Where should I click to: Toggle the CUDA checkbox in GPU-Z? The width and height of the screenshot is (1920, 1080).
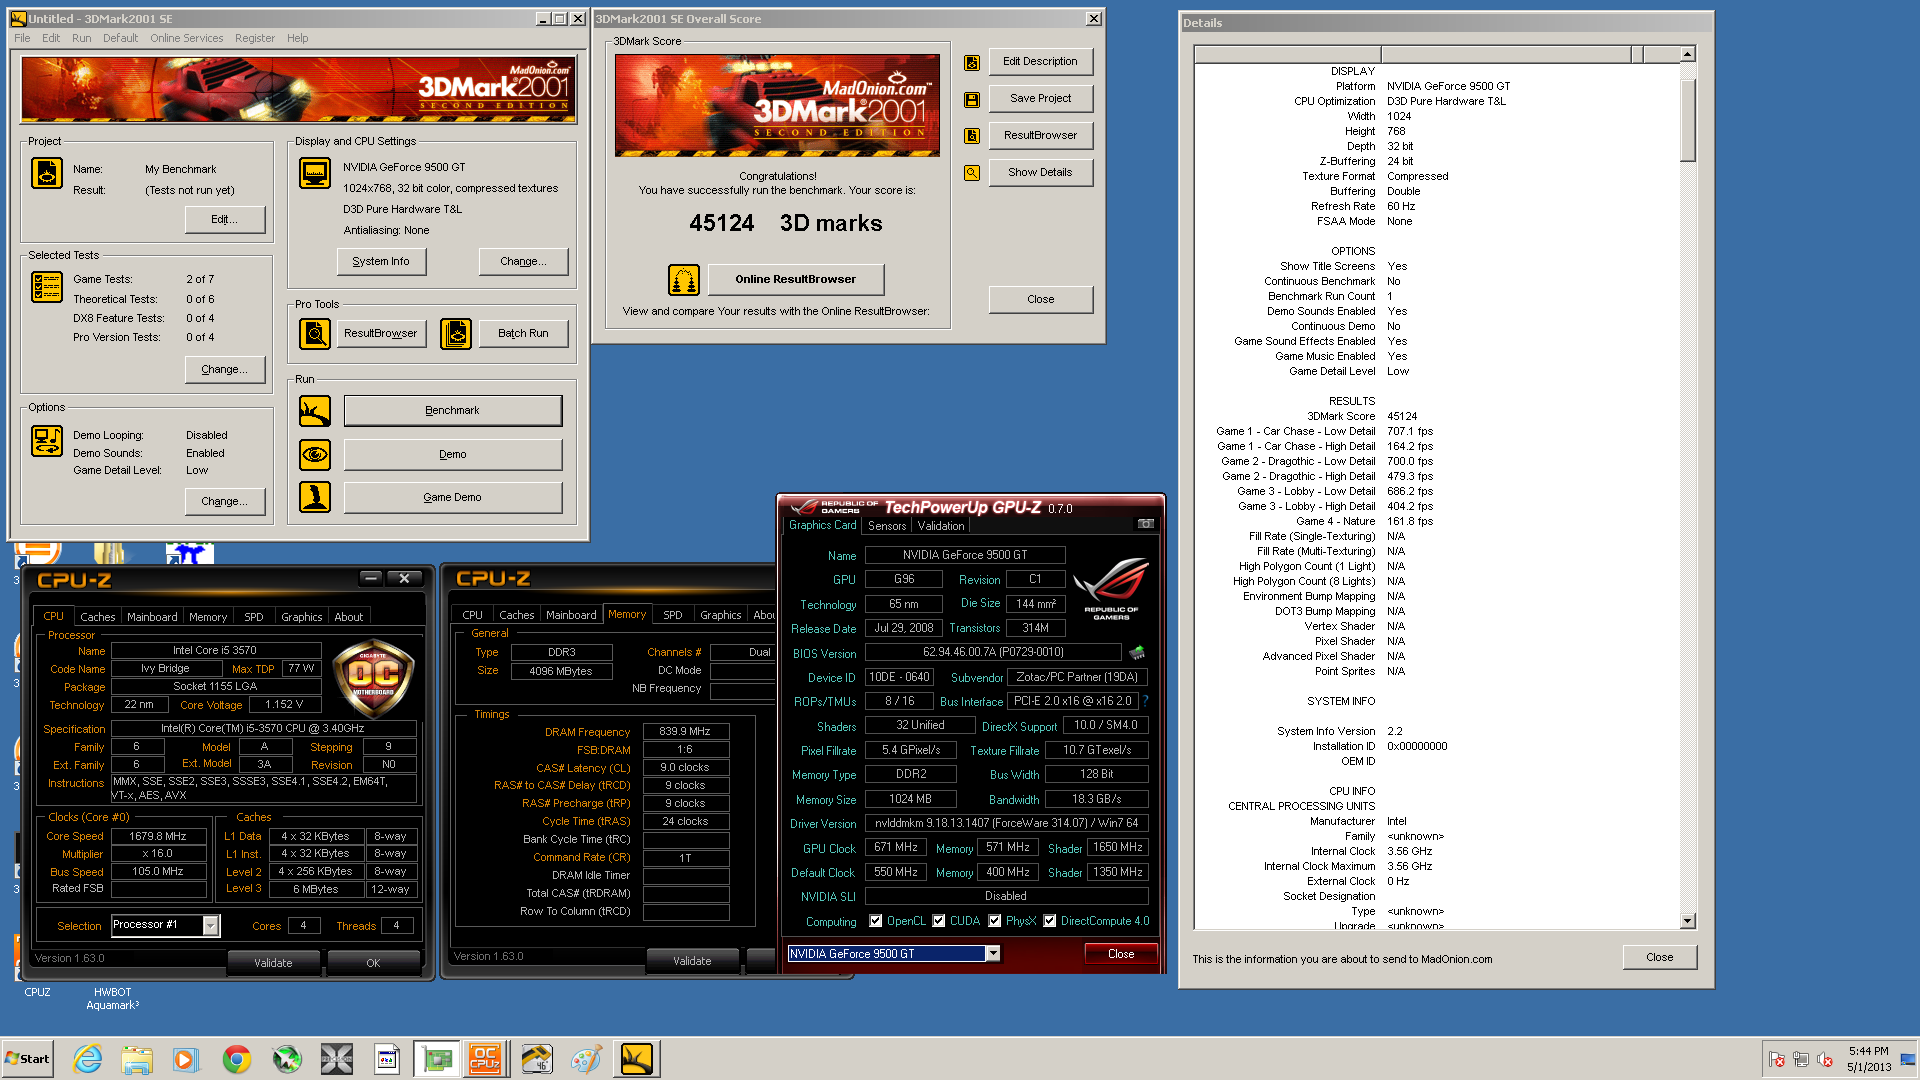pyautogui.click(x=939, y=922)
